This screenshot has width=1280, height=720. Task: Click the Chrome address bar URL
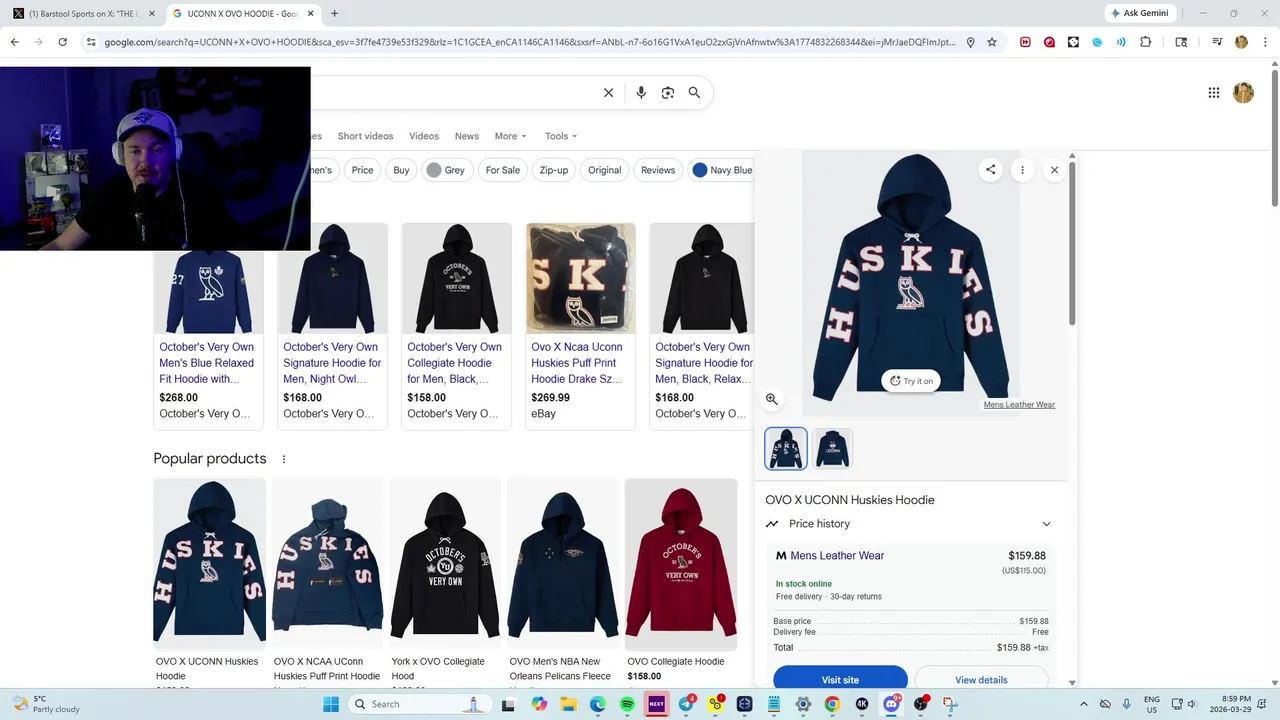tap(530, 42)
